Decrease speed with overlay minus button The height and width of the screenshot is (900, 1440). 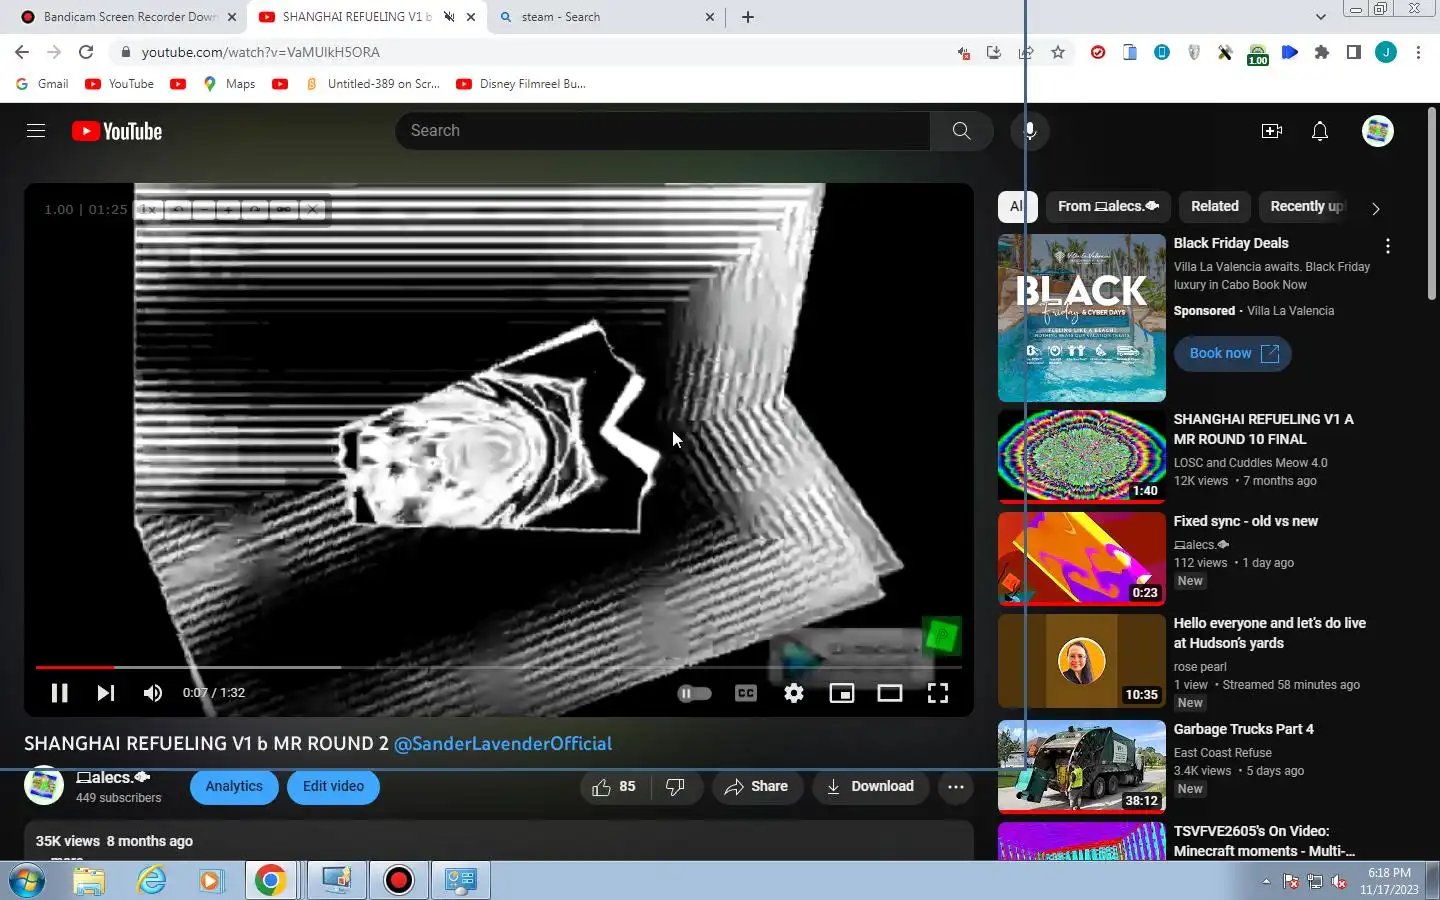click(203, 210)
